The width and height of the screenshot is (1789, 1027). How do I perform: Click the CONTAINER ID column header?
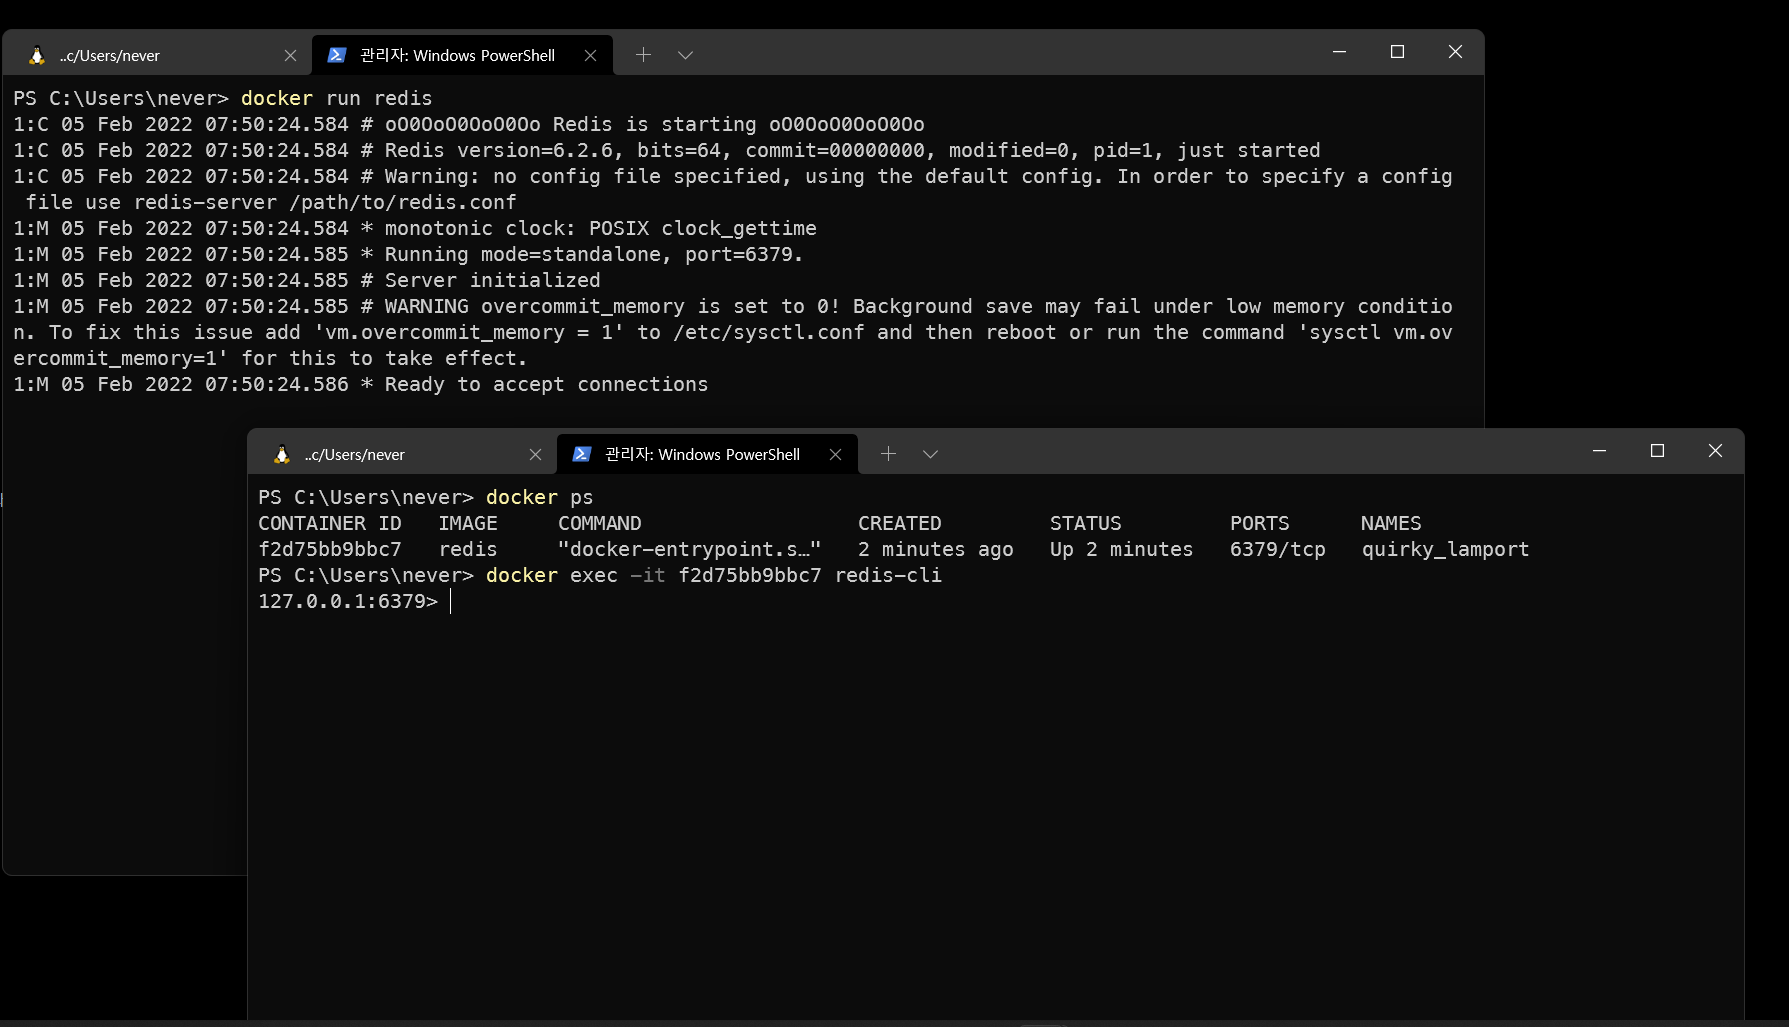tap(330, 523)
